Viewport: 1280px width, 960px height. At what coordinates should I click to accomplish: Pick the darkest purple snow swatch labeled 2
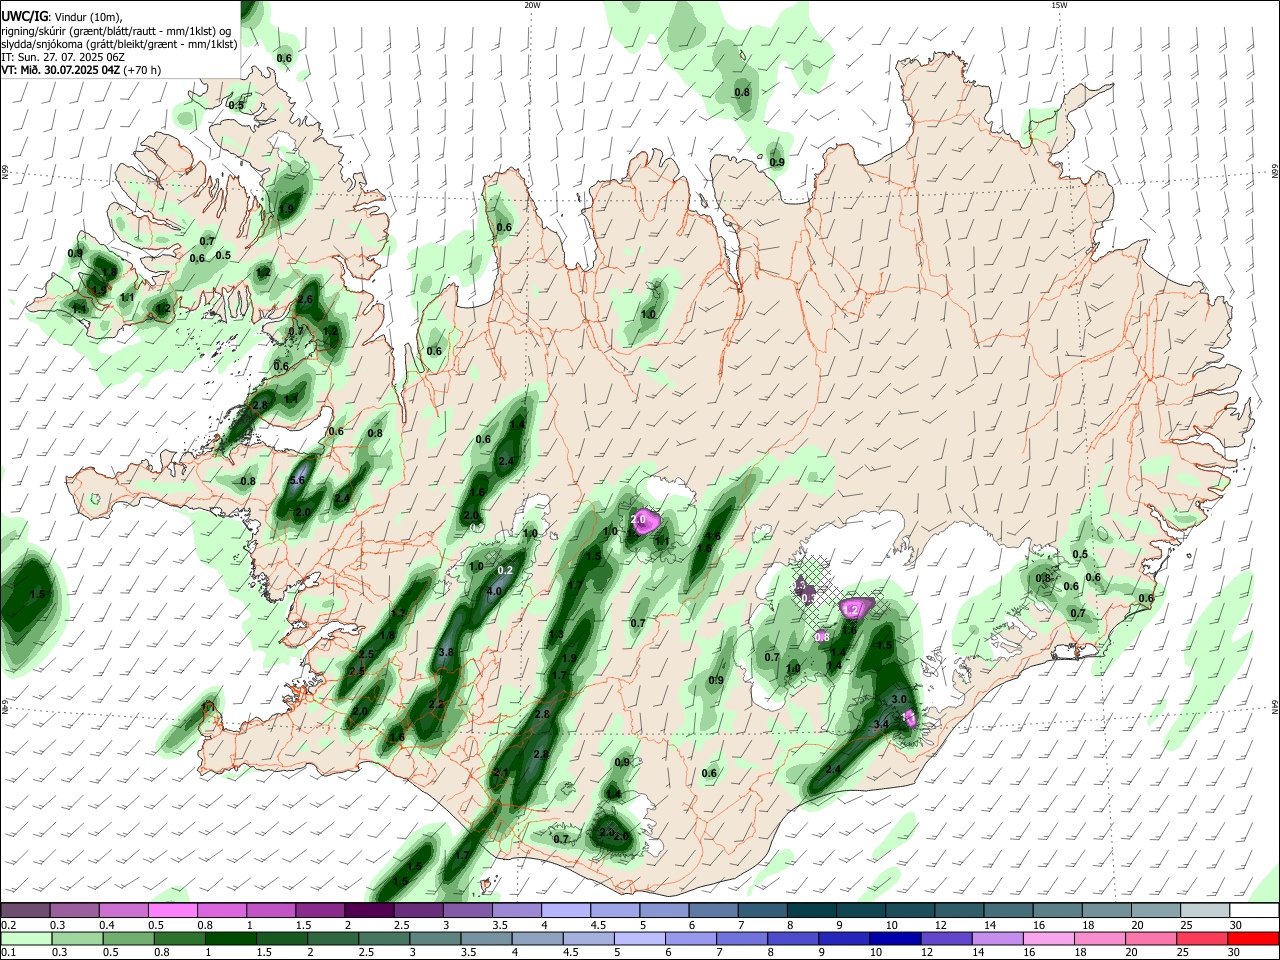[x=370, y=911]
